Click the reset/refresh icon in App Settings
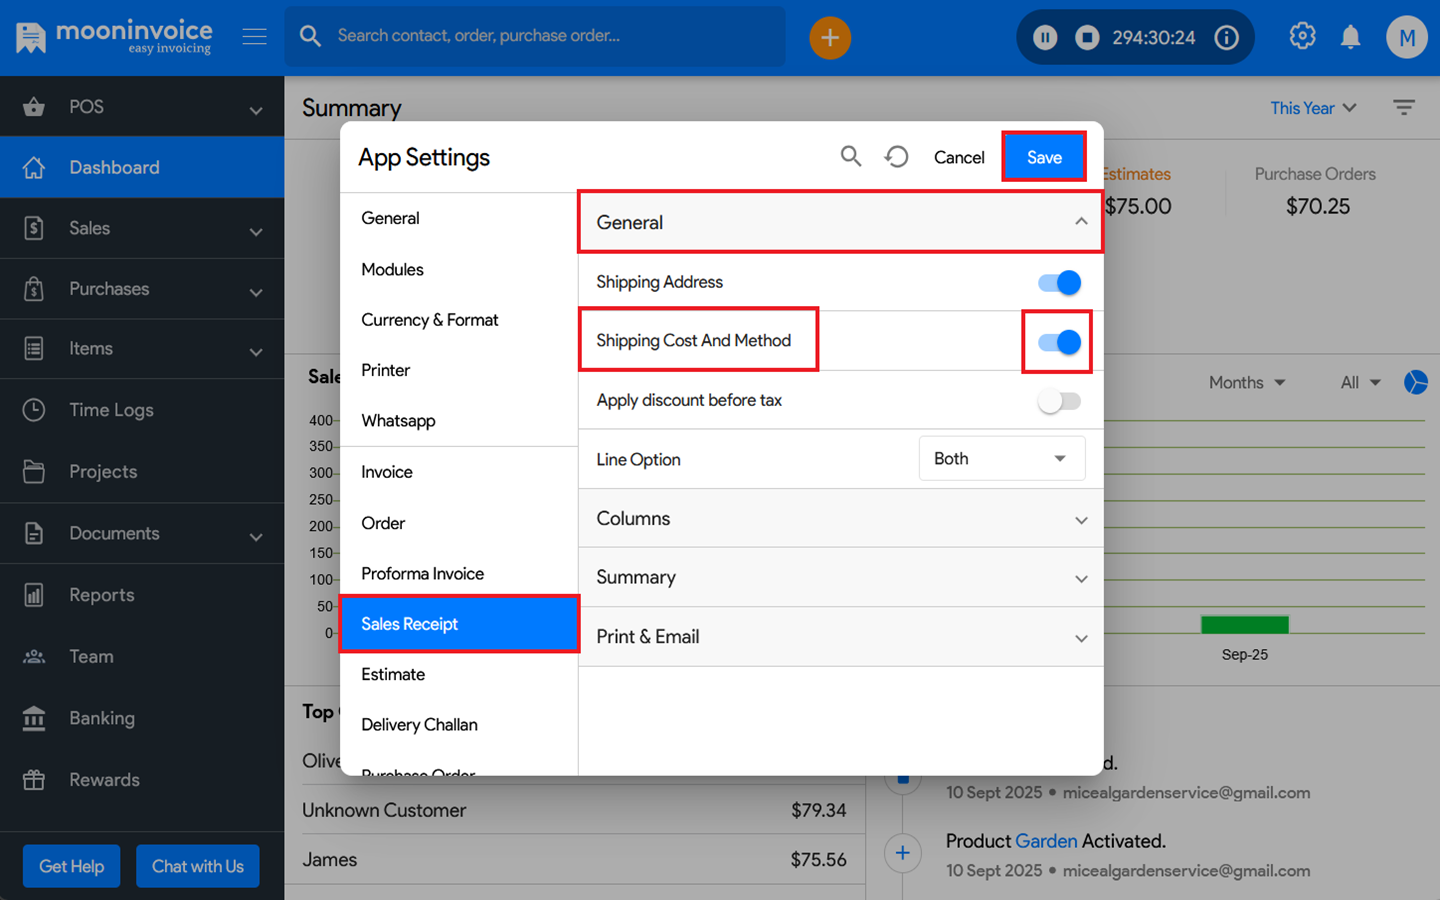The width and height of the screenshot is (1440, 900). (897, 156)
